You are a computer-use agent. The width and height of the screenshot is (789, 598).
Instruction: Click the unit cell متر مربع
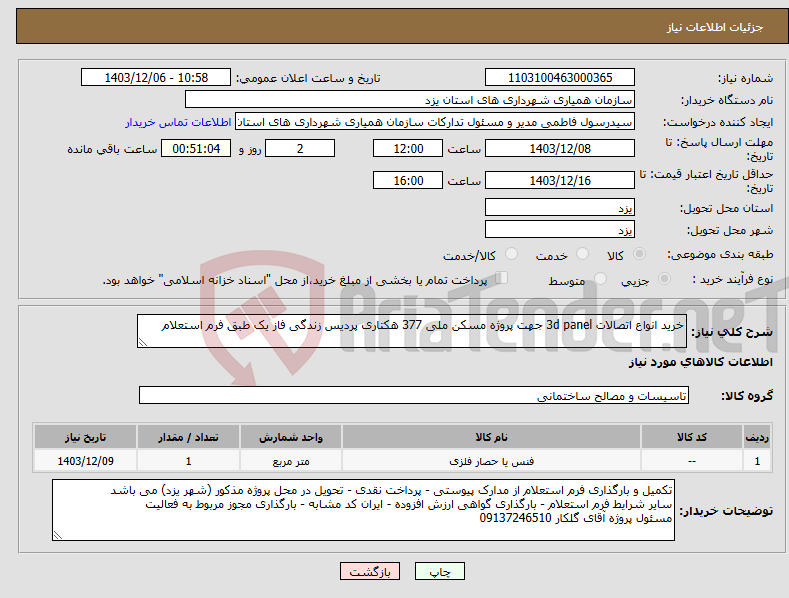point(291,461)
